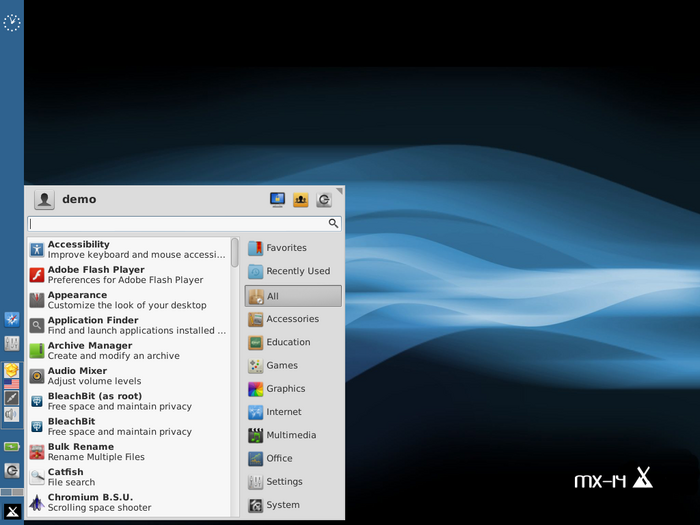Click the battery indicator in the panel
Screen dimensions: 700x525
(11, 446)
